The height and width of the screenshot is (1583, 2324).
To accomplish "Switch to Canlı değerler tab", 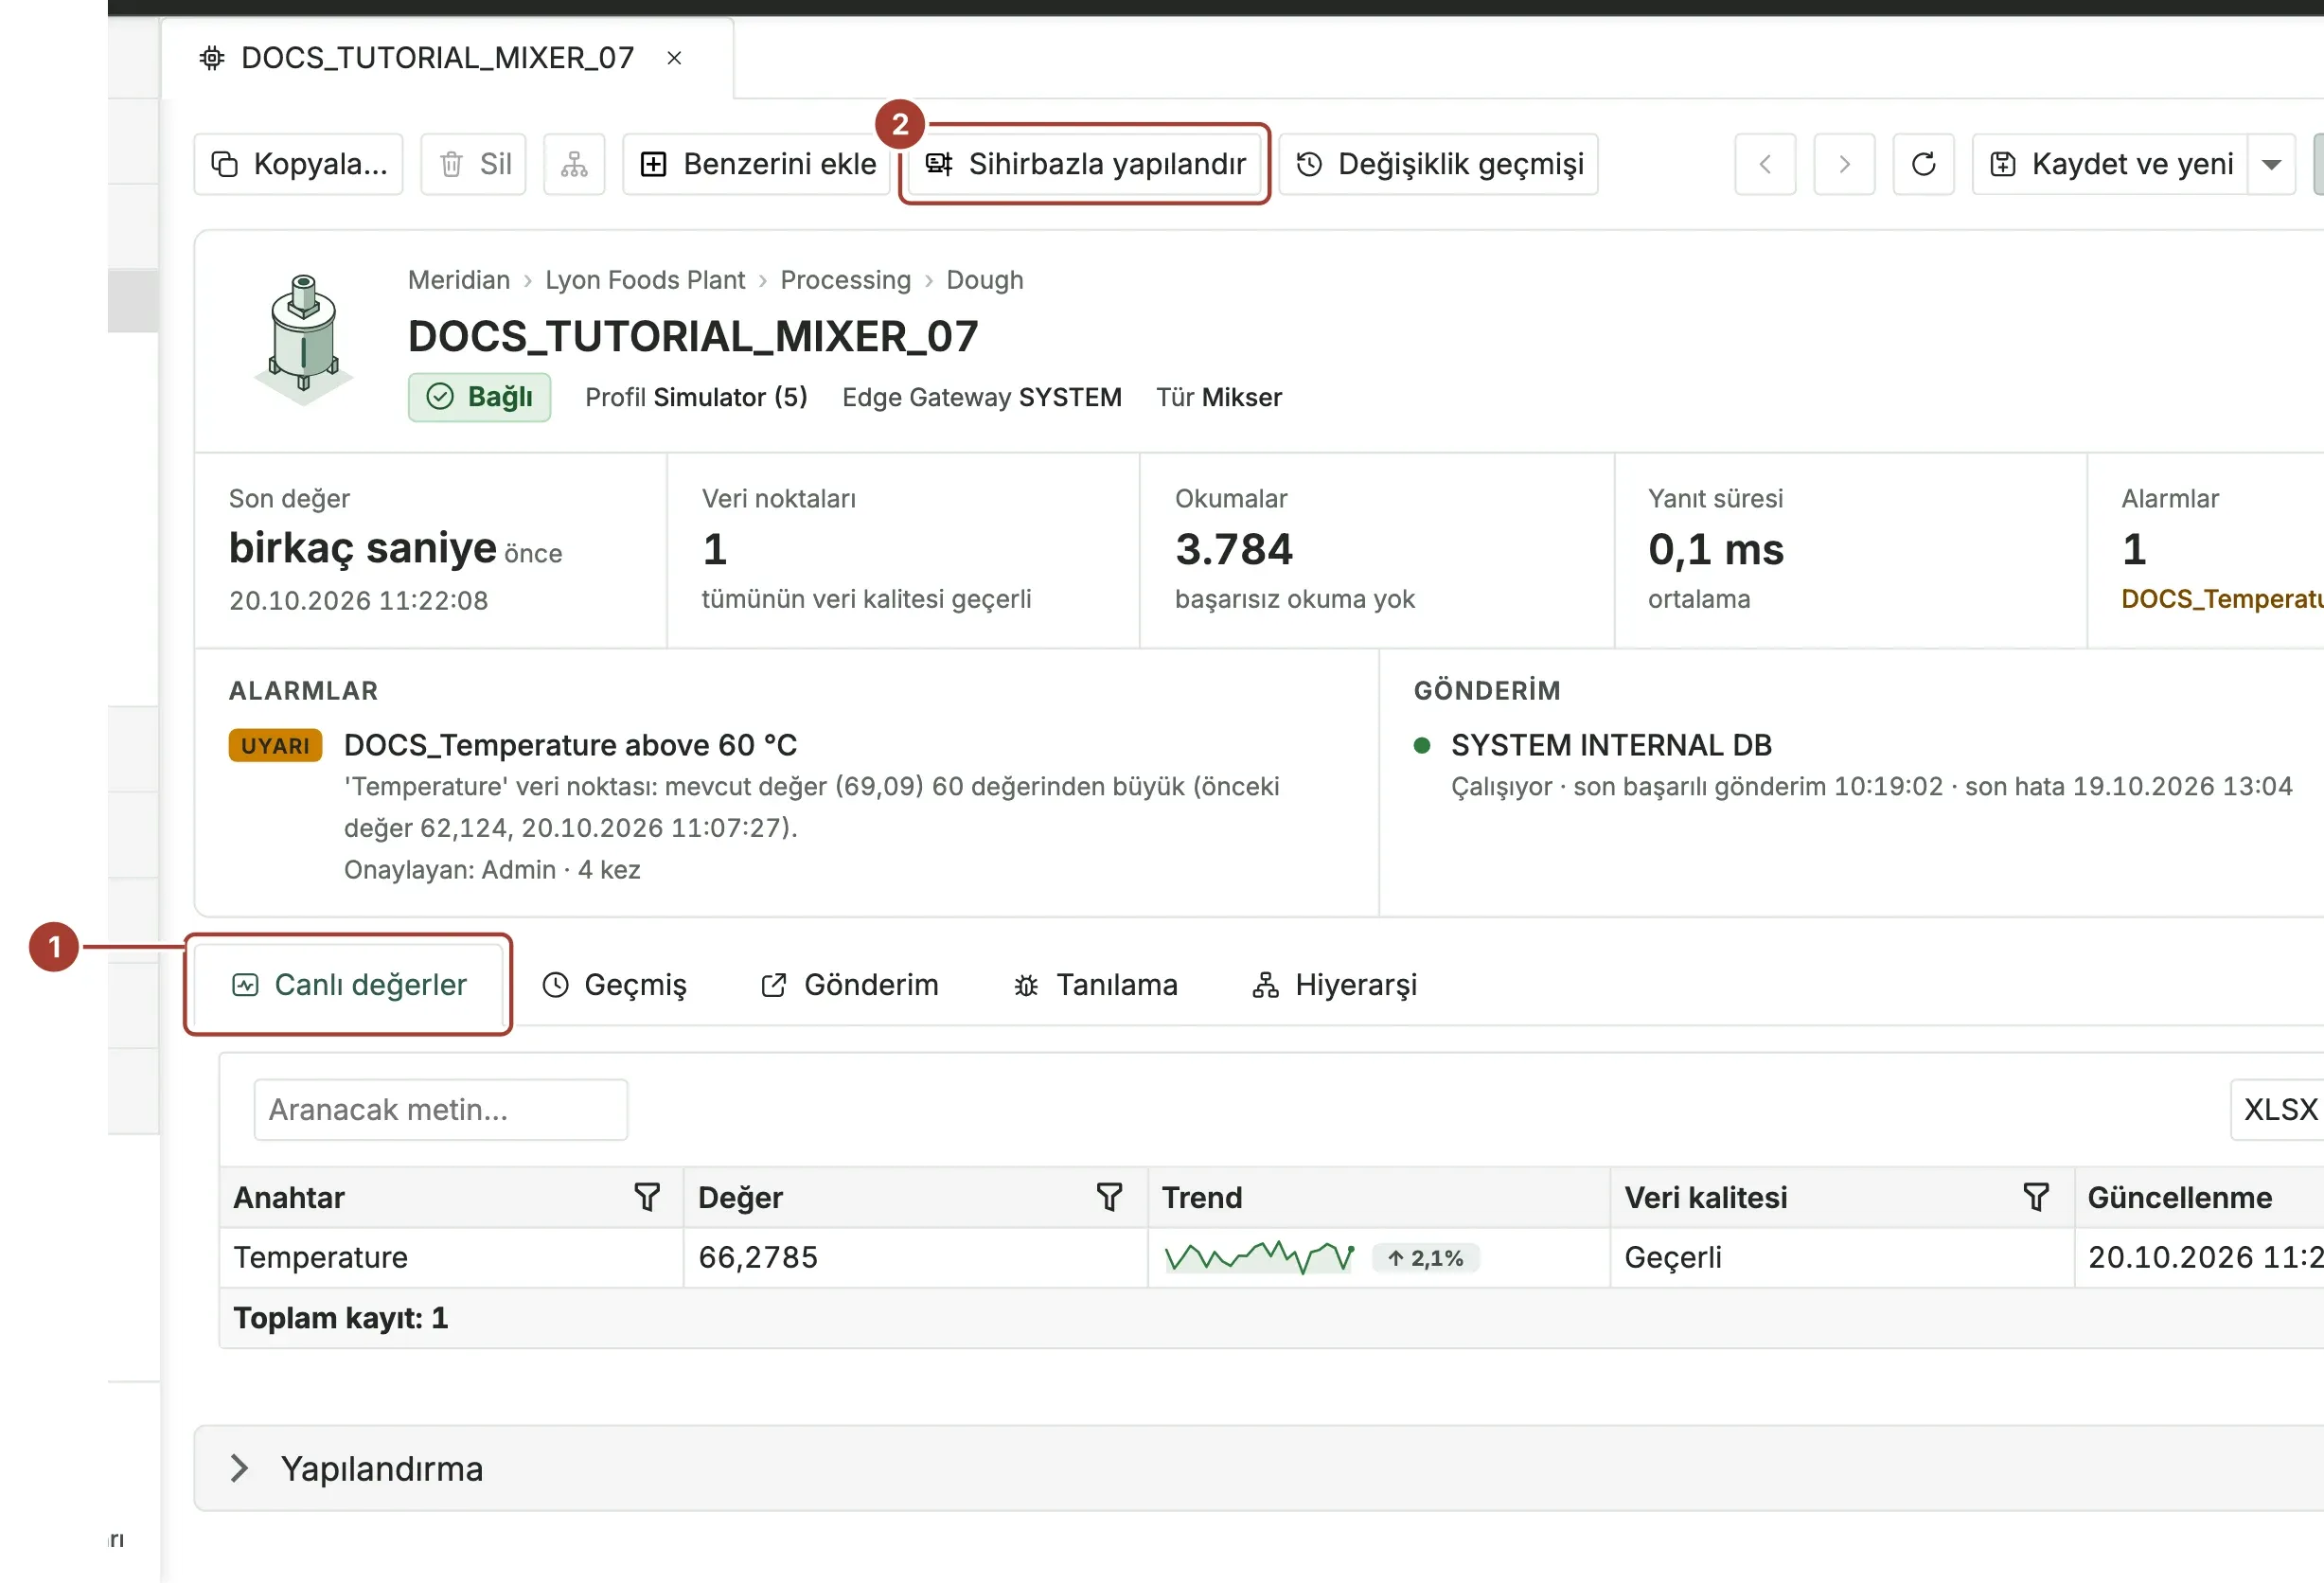I will [349, 985].
